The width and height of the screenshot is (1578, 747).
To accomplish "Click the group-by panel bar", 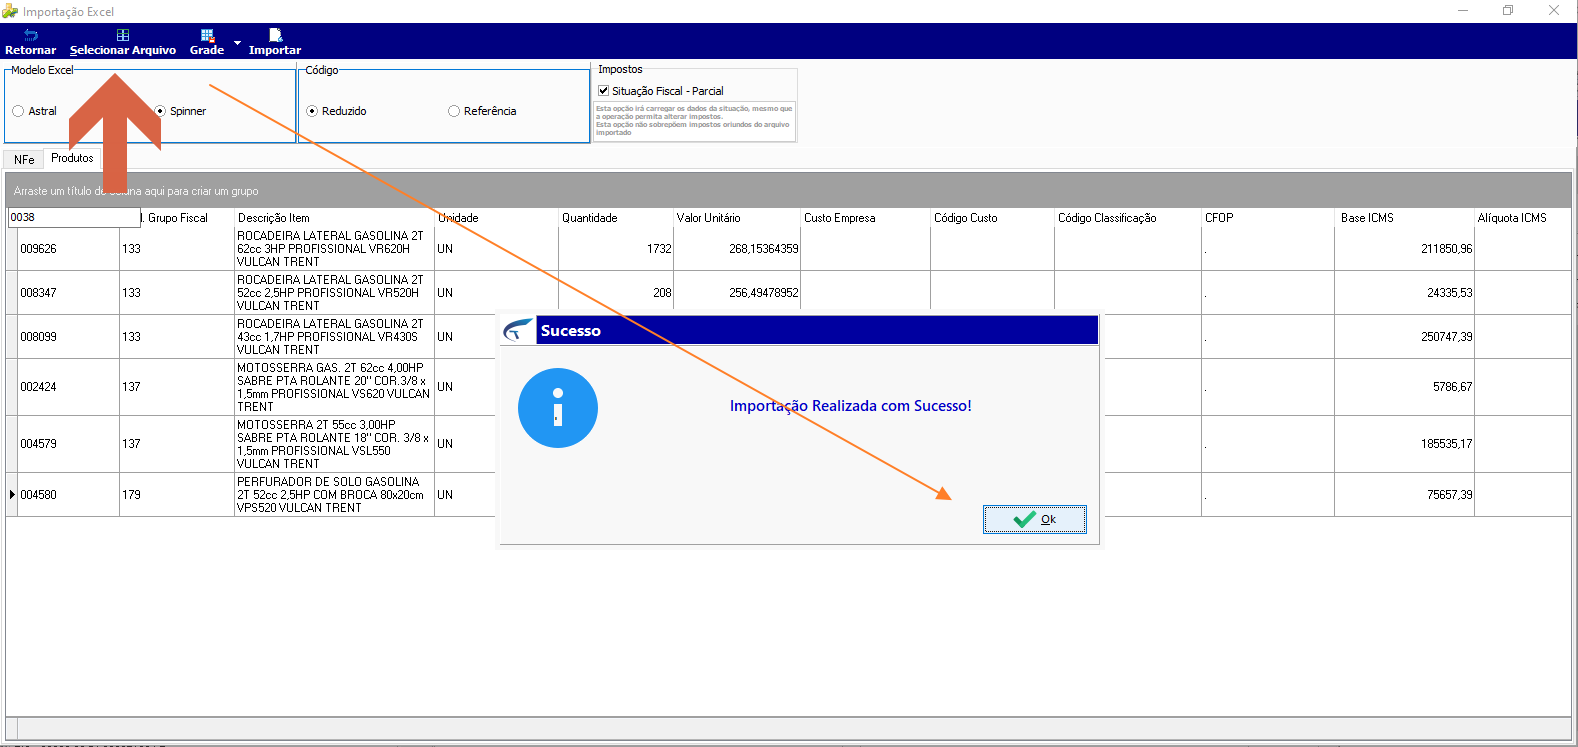I will click(x=789, y=191).
